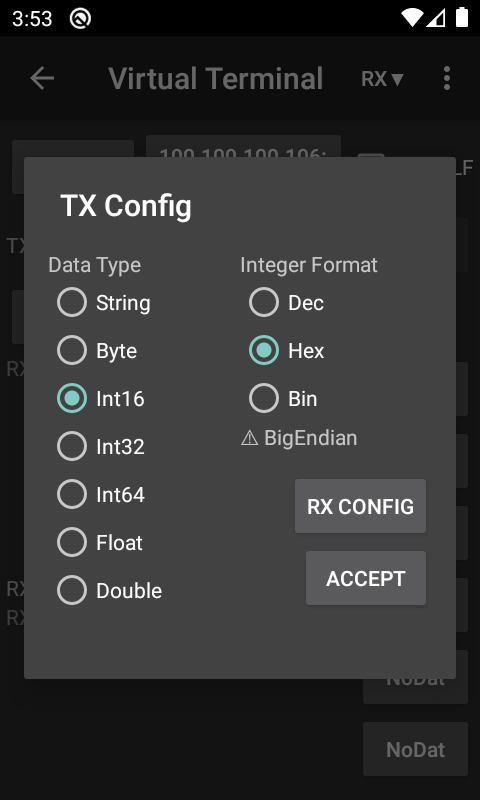Tap the Wi-Fi status bar icon
The width and height of the screenshot is (480, 800).
pyautogui.click(x=412, y=18)
